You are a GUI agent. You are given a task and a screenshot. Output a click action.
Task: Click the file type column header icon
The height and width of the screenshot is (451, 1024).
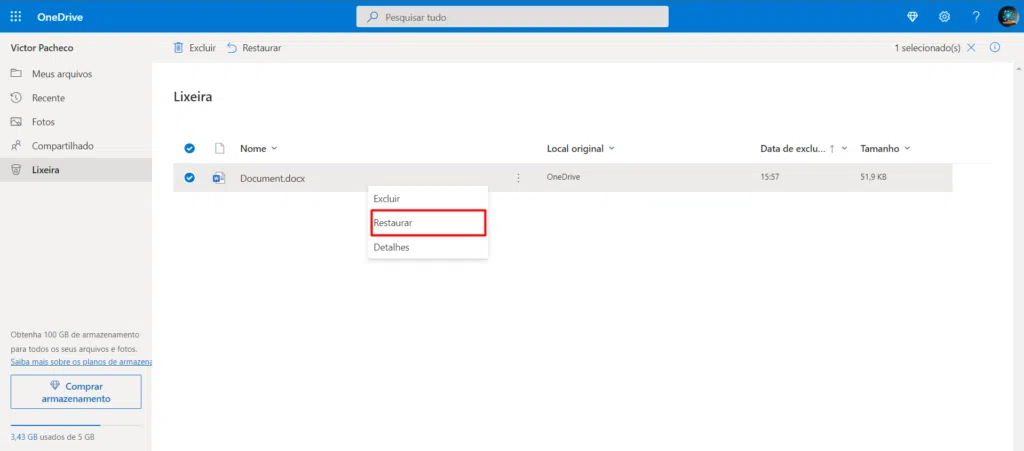click(219, 148)
